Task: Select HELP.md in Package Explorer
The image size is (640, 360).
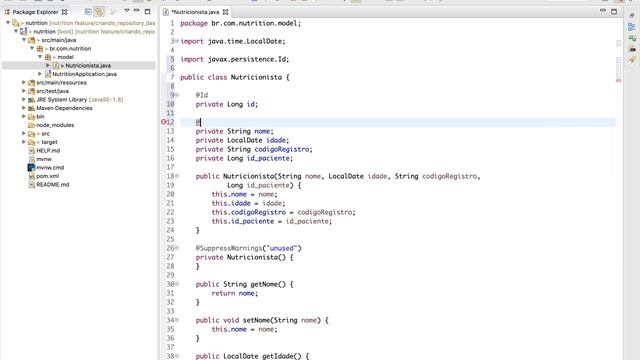Action: [48, 151]
